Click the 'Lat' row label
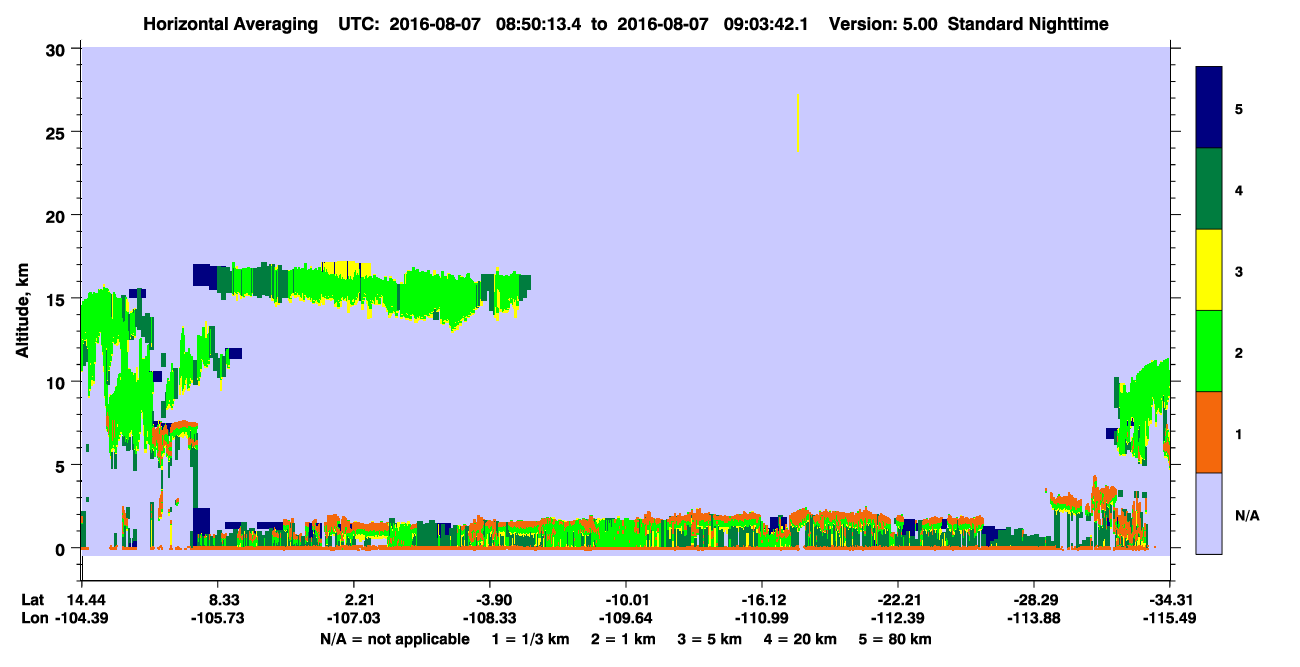 33,600
